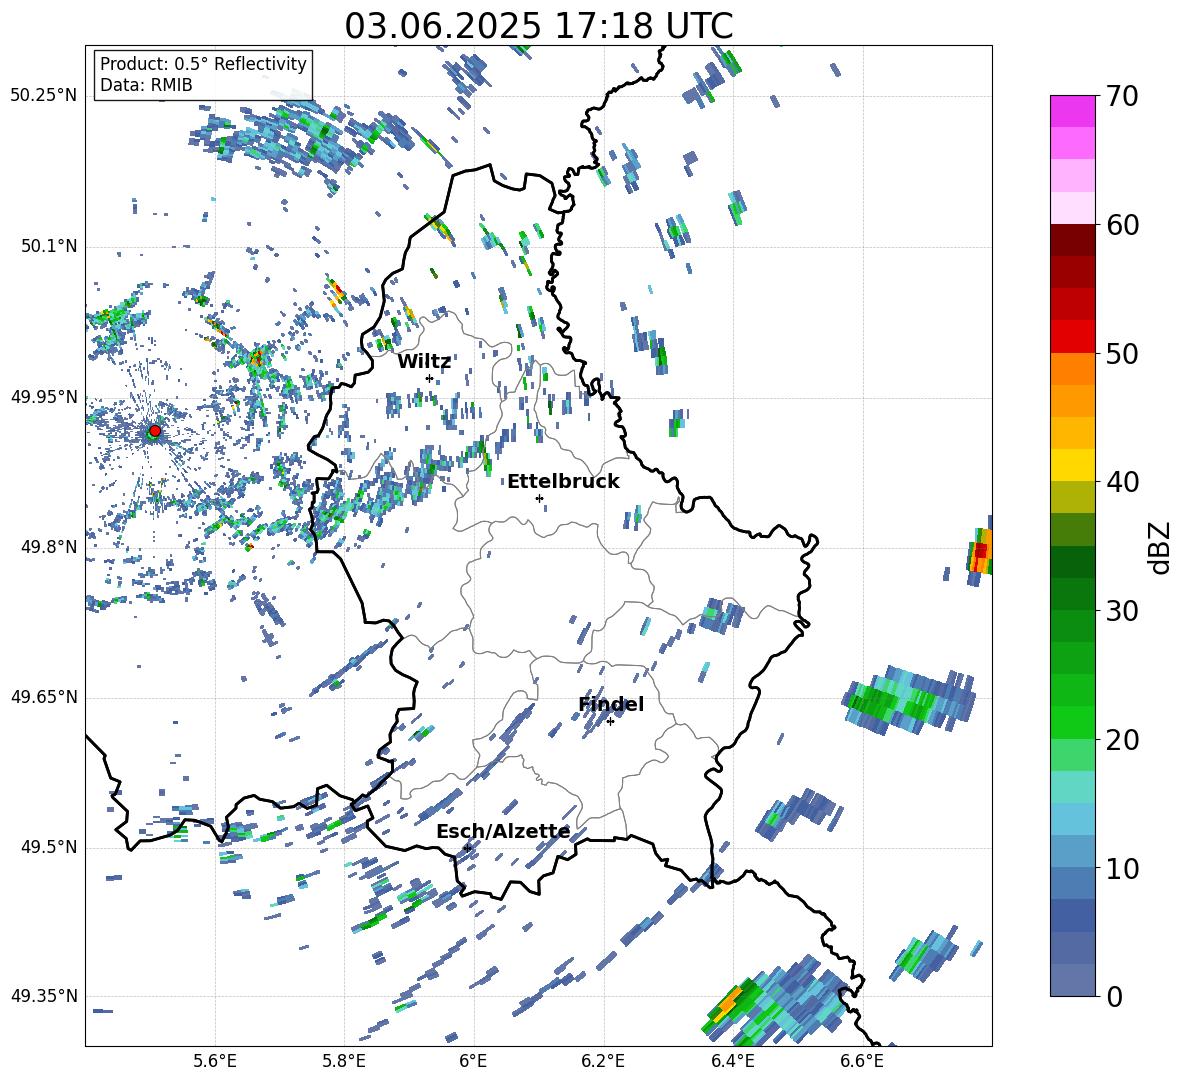Click the dark red swatch just below 60 dBZ

1072,239
